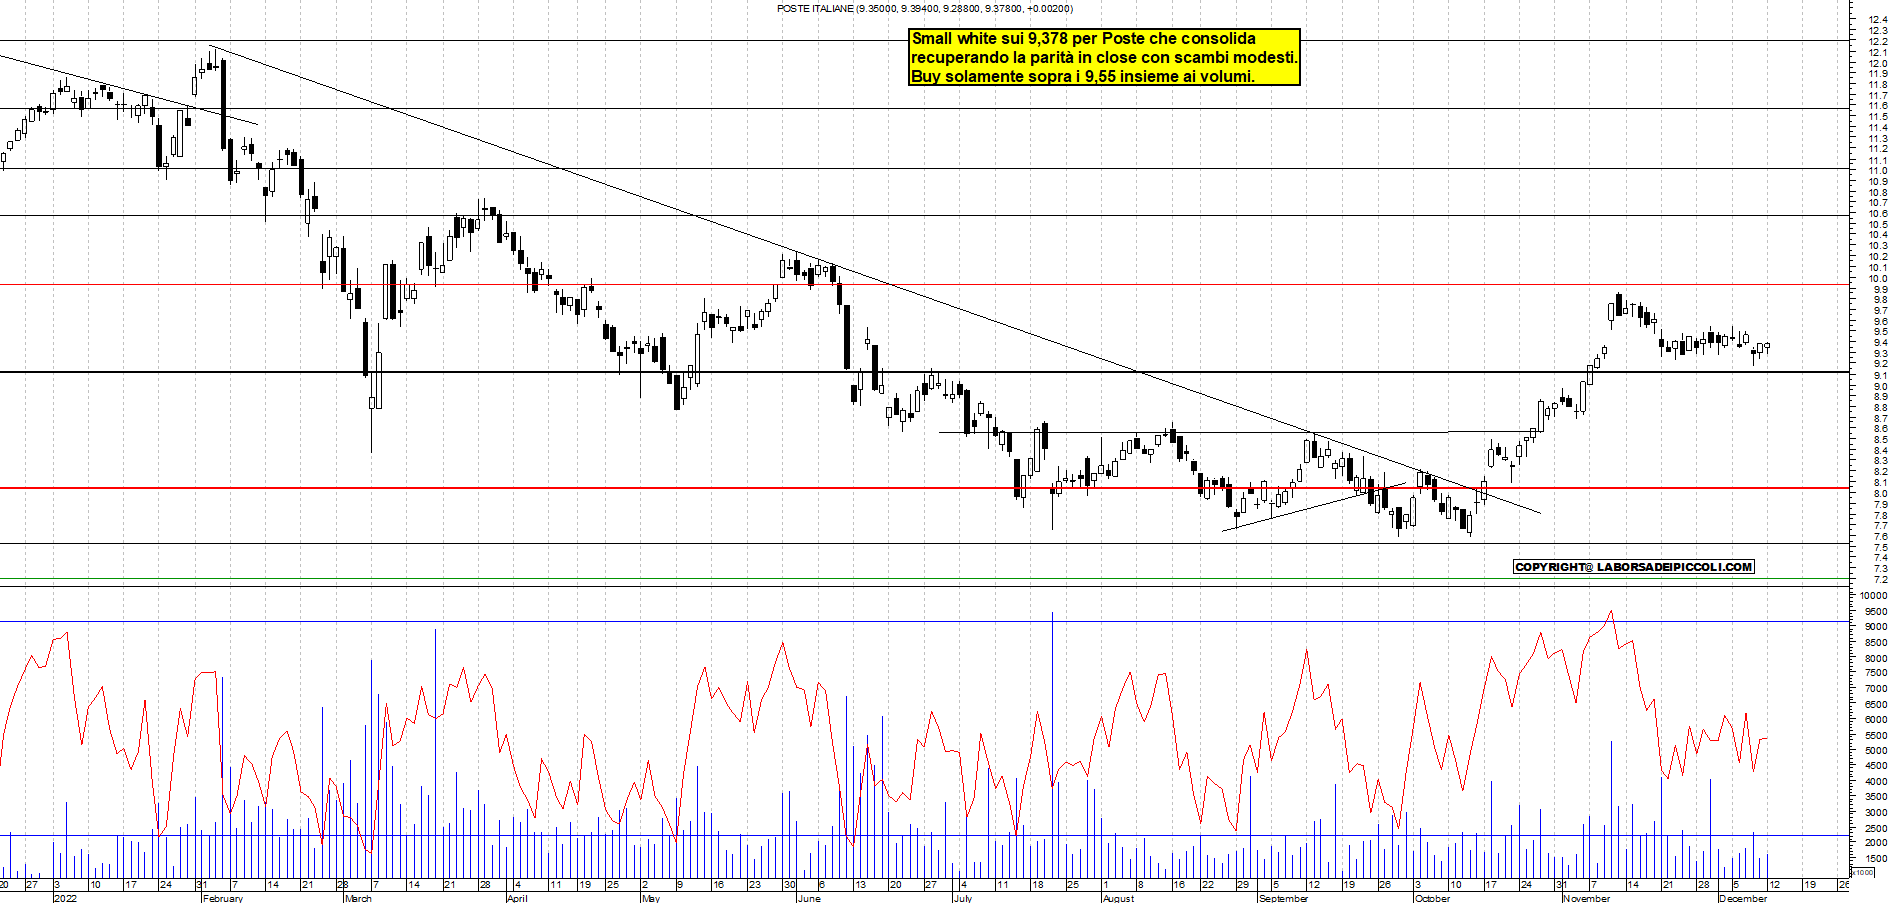Select the 5000 volume axis label
1890x903 pixels.
pos(1876,751)
